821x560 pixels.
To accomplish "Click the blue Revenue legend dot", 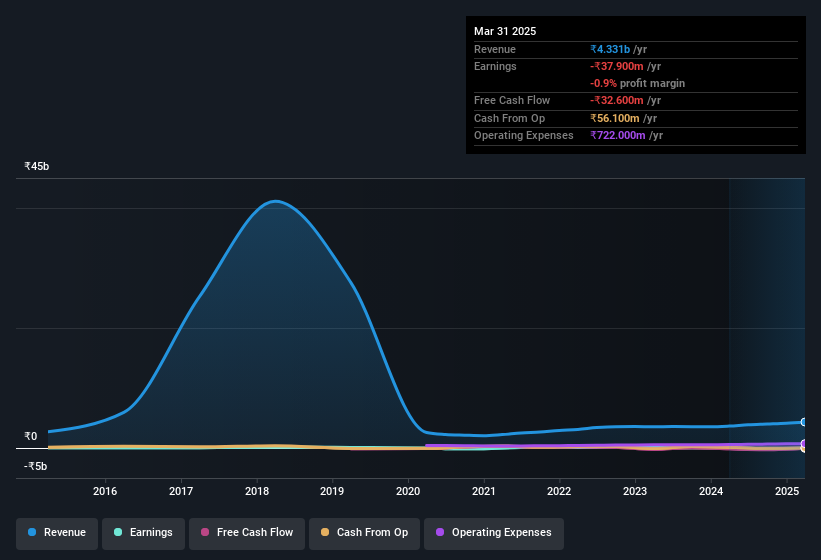I will click(32, 532).
